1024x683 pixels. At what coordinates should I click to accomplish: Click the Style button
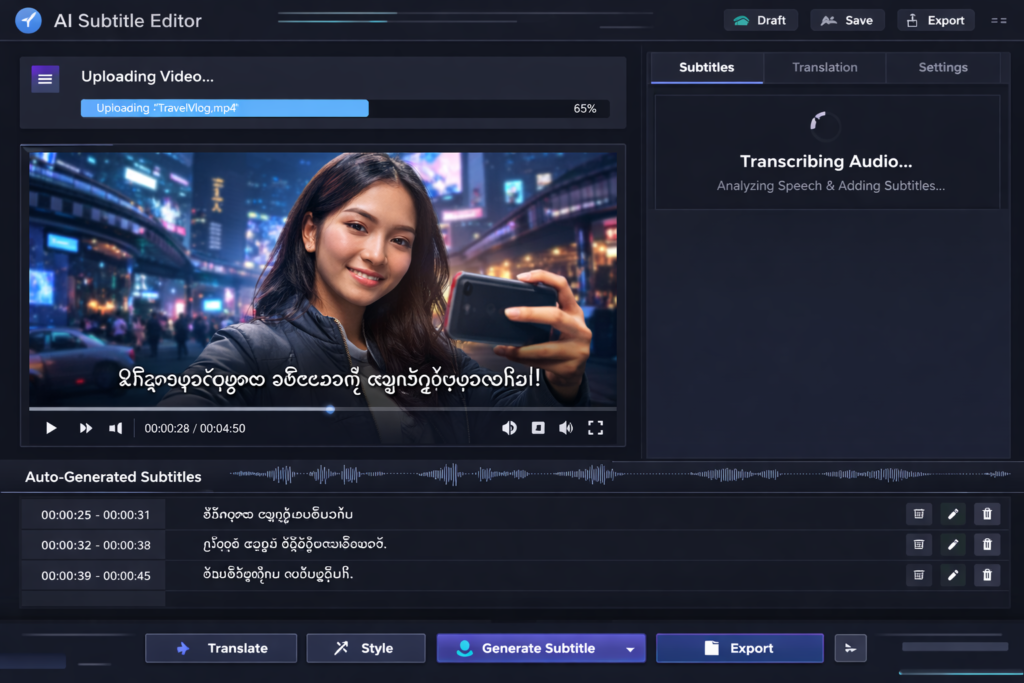pyautogui.click(x=362, y=648)
